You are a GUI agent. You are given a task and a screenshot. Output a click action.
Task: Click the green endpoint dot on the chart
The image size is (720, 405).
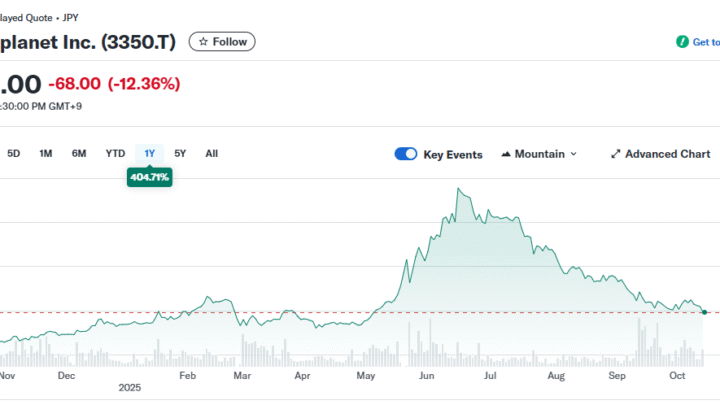(x=704, y=312)
